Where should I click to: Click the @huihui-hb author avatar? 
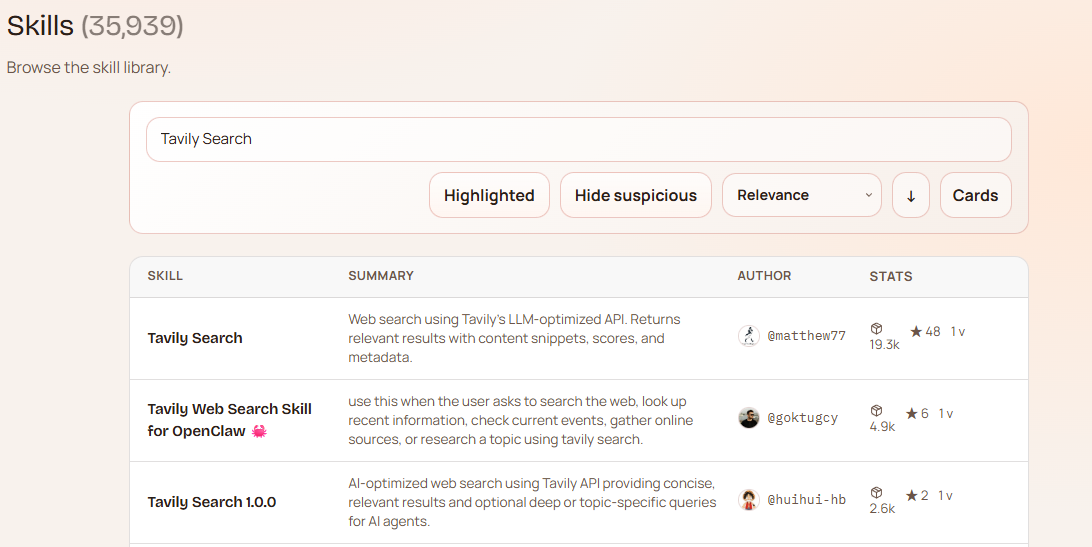coord(749,500)
